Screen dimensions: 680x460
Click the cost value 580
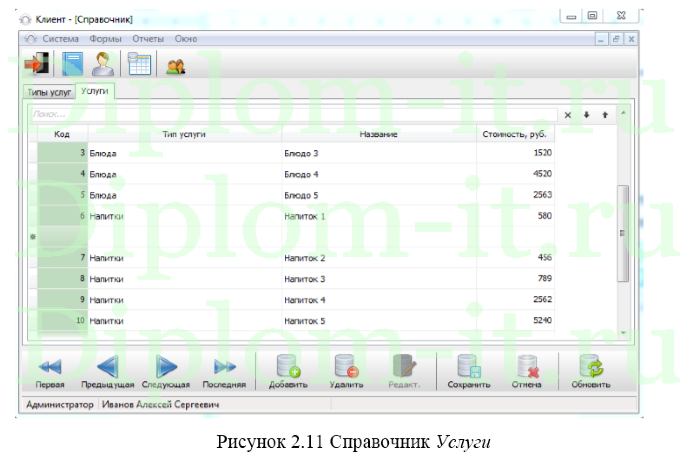(x=545, y=215)
